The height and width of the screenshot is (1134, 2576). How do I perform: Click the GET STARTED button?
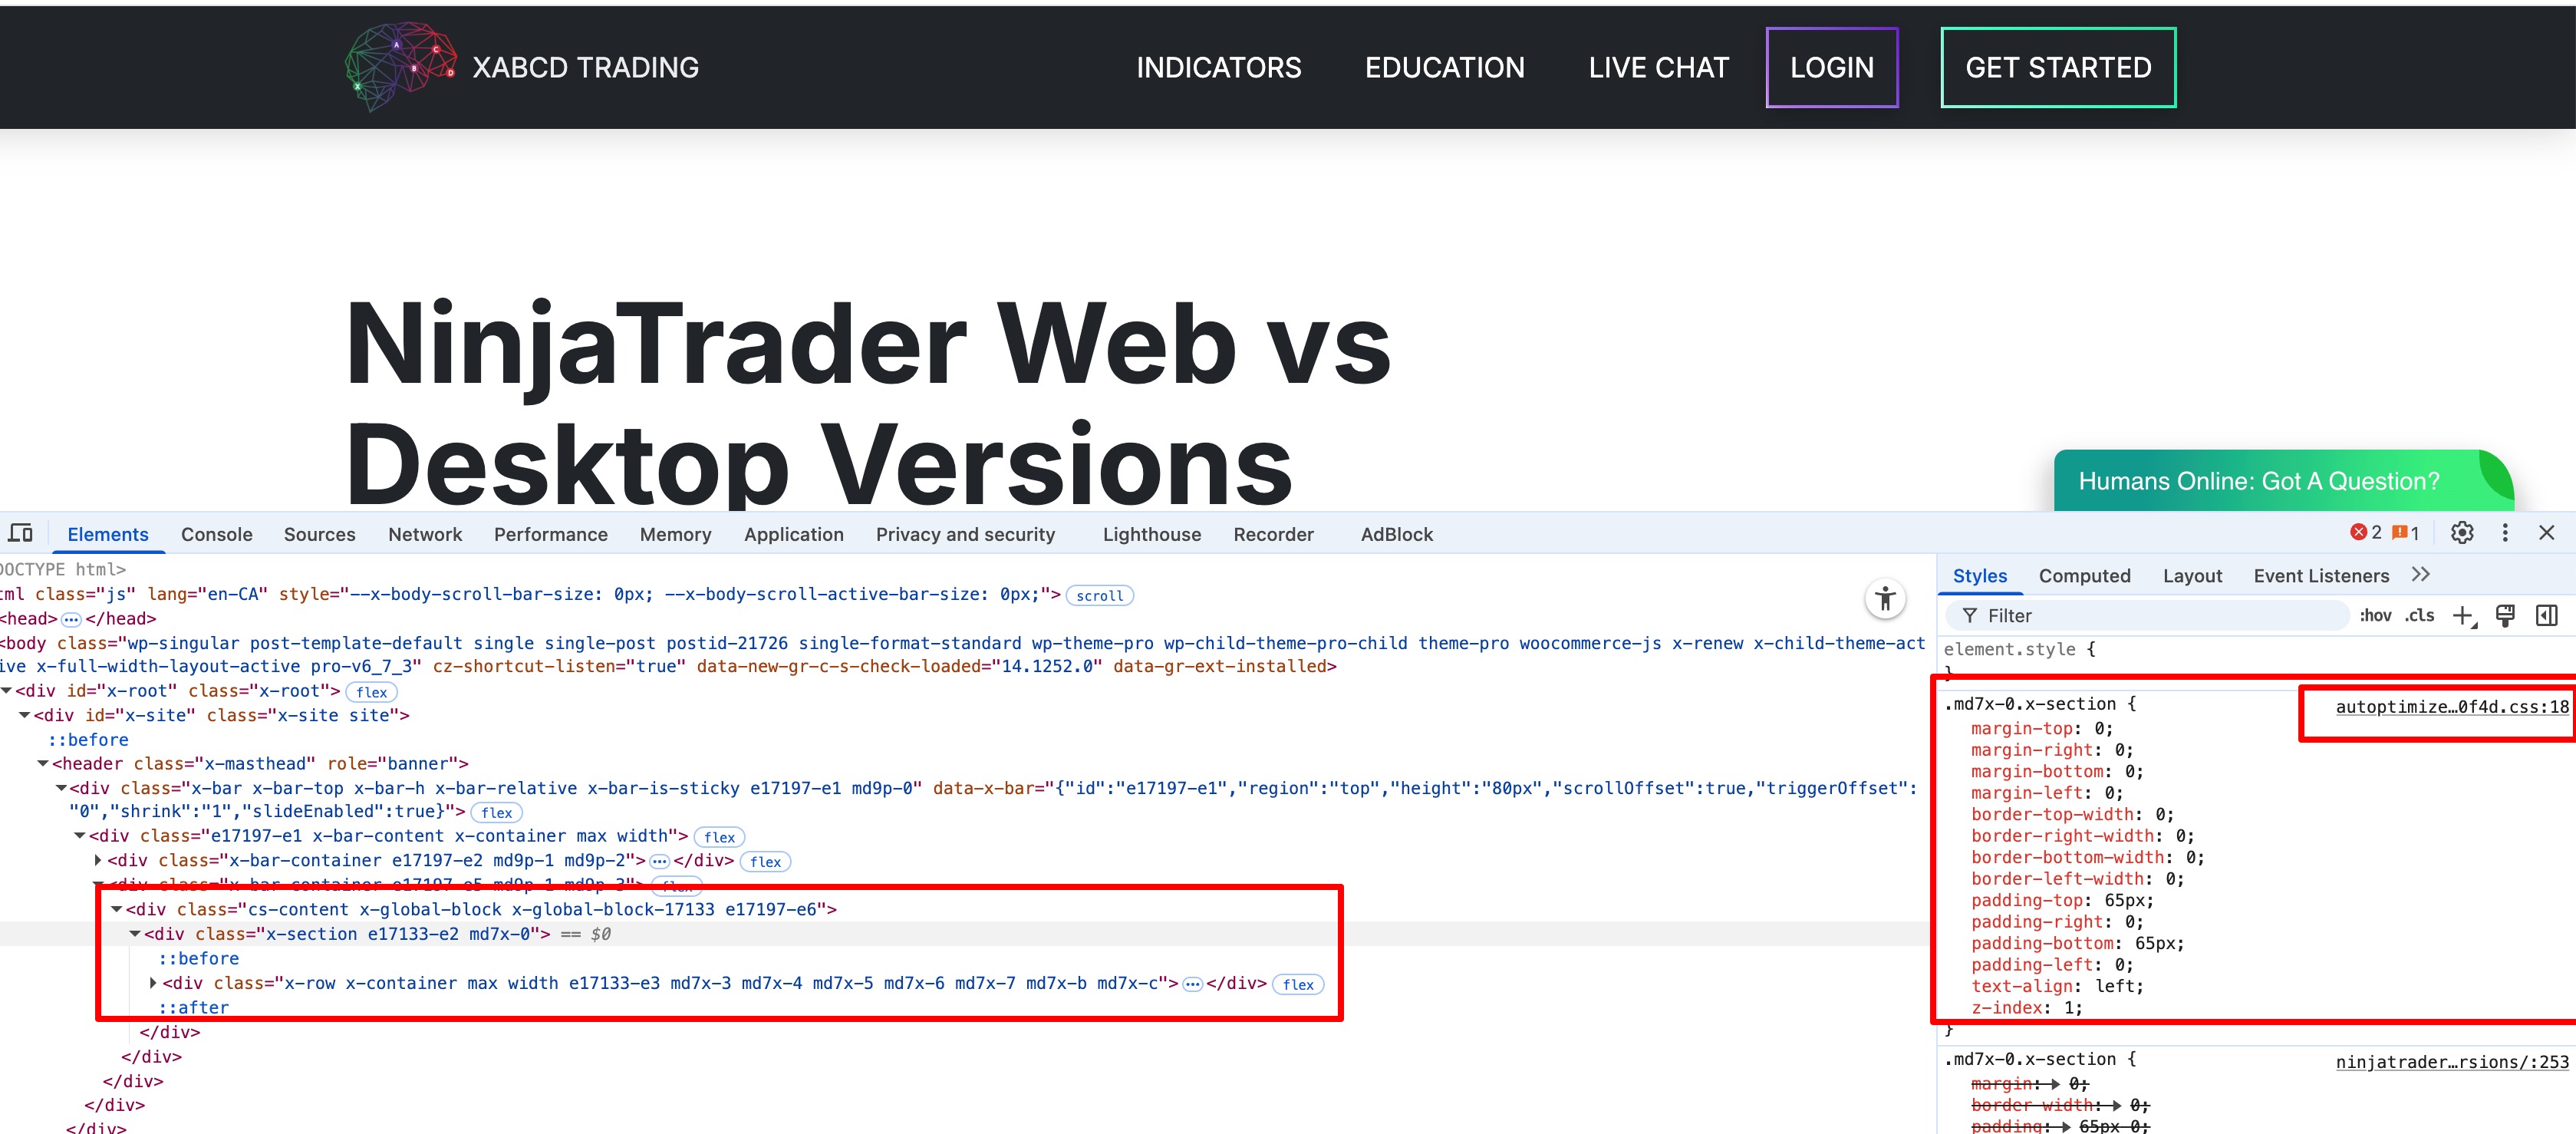[x=2057, y=67]
